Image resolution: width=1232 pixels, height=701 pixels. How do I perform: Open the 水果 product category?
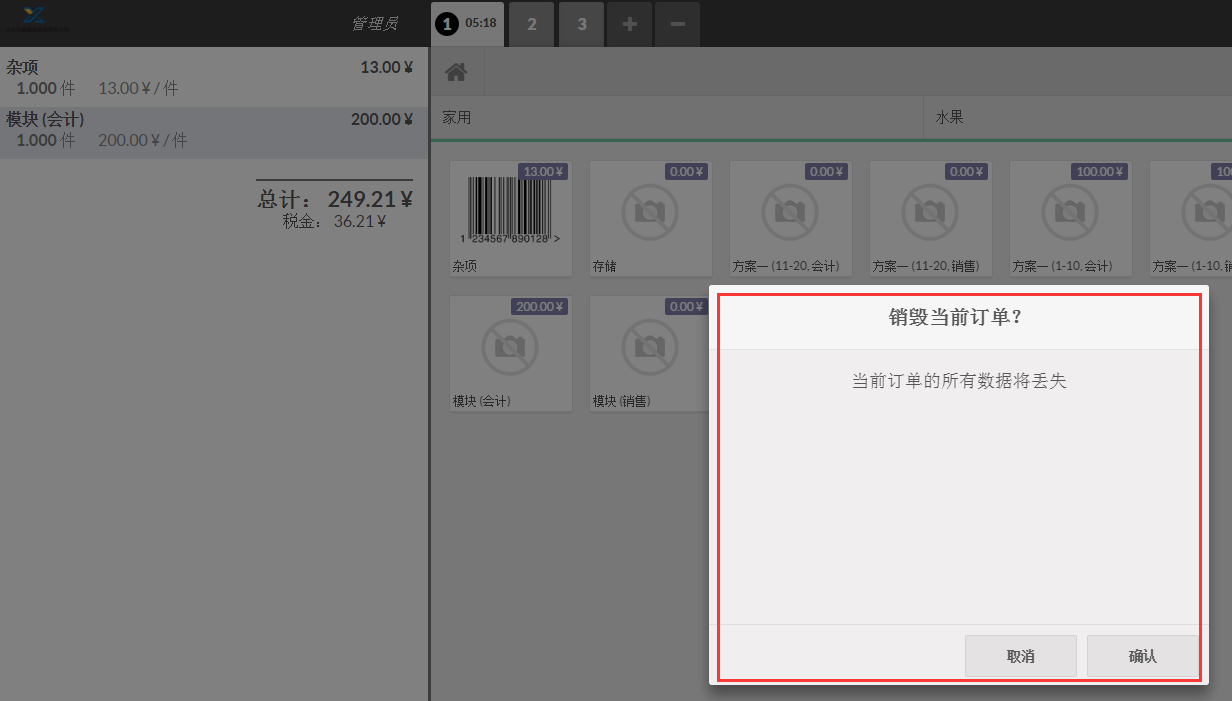[1078, 118]
